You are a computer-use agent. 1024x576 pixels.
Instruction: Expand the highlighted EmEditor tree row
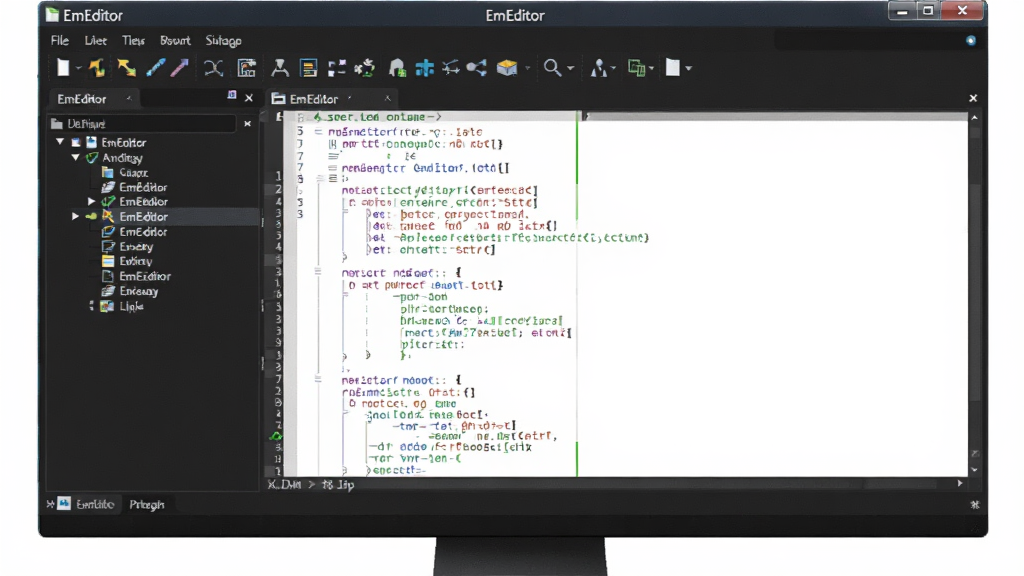(x=76, y=216)
